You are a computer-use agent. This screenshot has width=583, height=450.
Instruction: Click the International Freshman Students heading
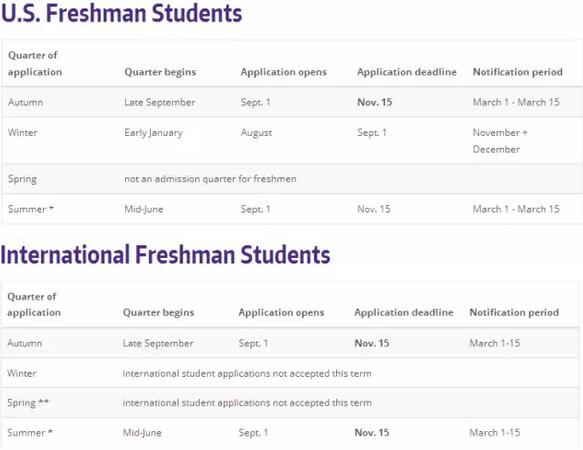click(165, 255)
